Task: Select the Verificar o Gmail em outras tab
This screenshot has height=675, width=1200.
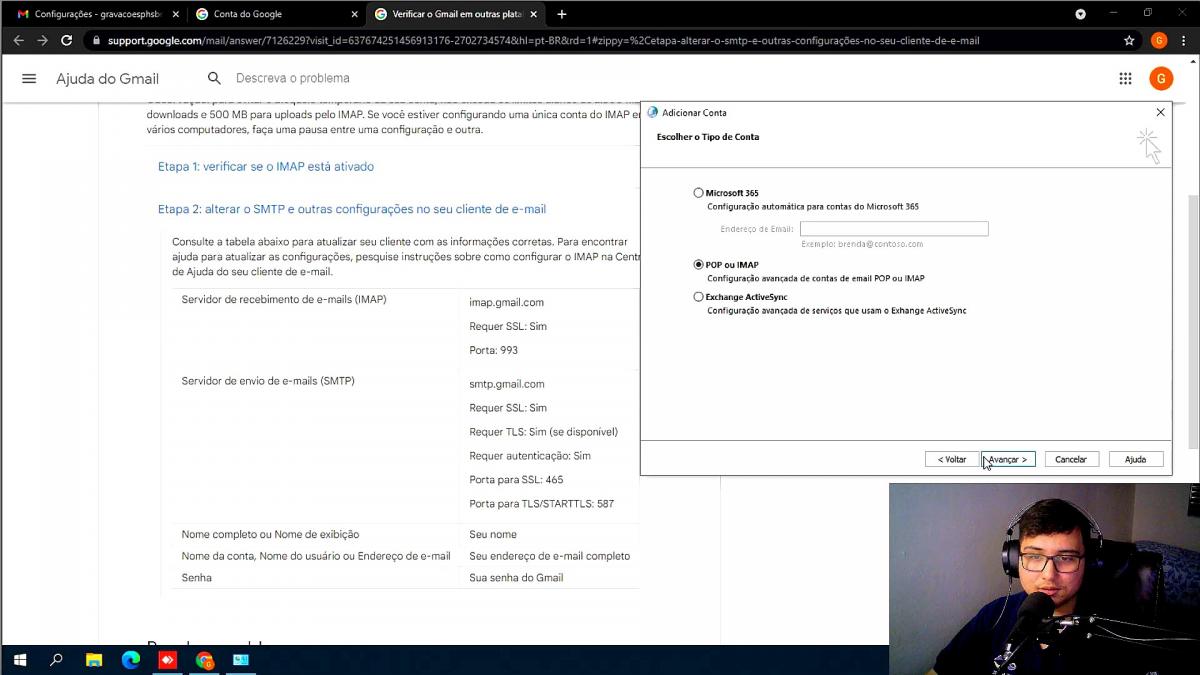Action: (455, 14)
